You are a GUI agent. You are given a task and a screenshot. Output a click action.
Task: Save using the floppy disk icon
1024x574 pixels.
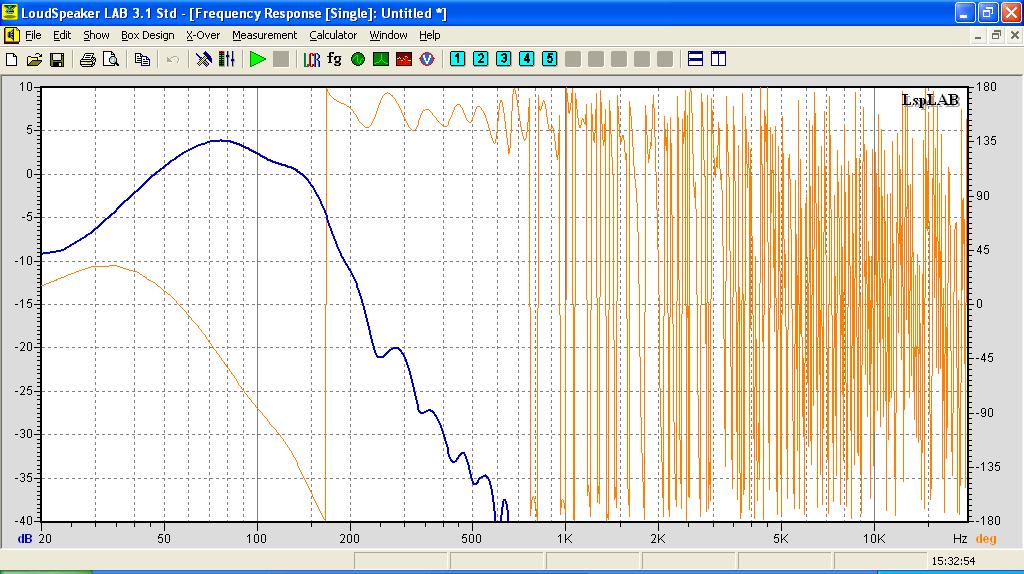point(57,60)
